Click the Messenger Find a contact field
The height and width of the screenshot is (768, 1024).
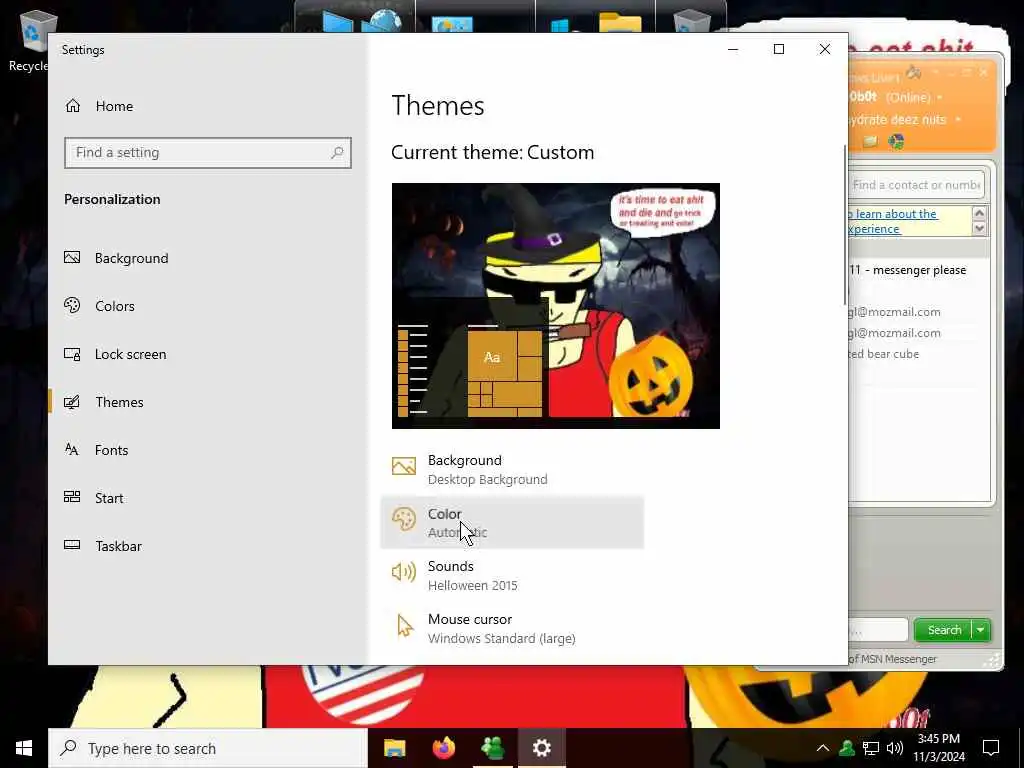pyautogui.click(x=916, y=185)
